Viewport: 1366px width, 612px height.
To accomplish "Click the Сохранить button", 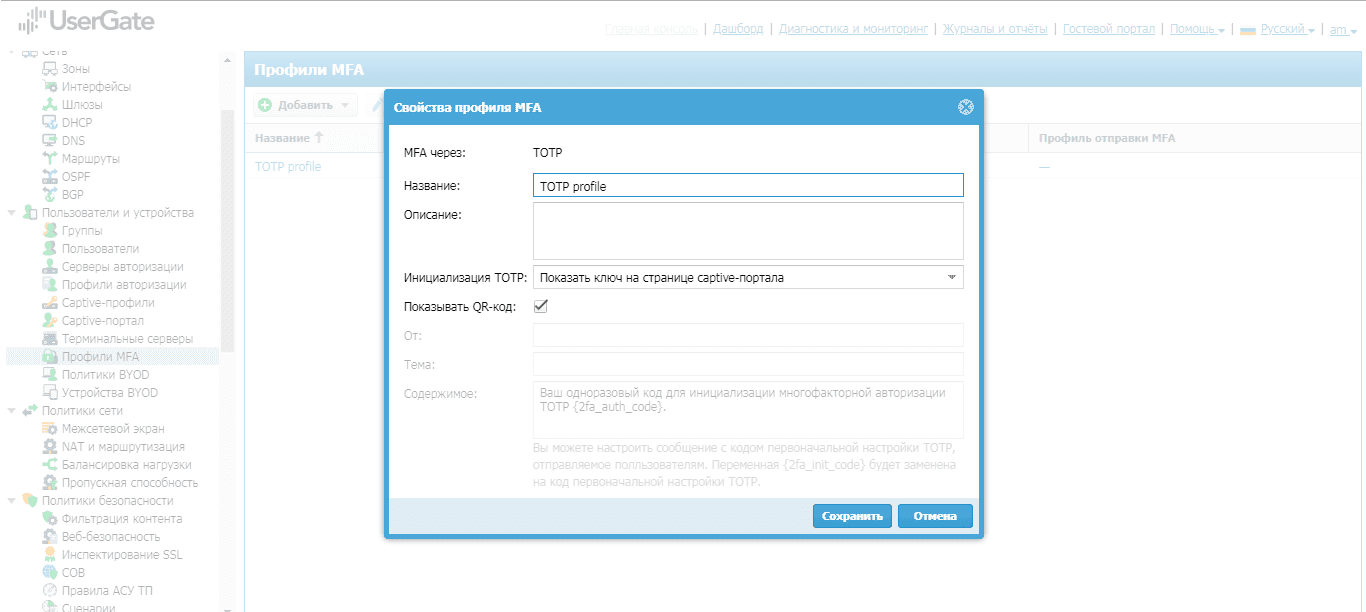I will pos(852,516).
